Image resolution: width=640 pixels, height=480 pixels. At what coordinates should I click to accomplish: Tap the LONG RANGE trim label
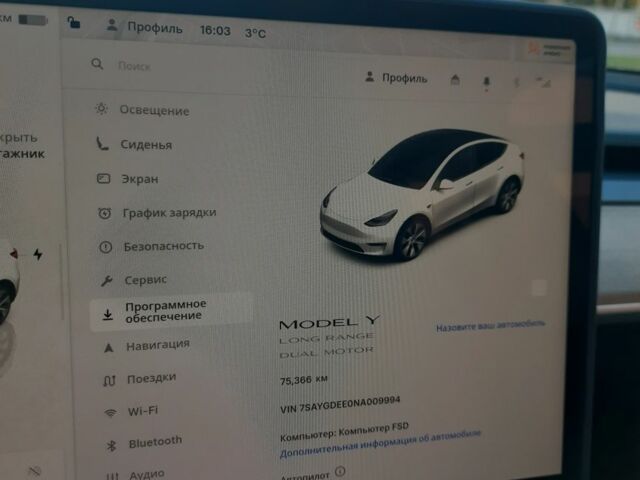click(x=326, y=338)
